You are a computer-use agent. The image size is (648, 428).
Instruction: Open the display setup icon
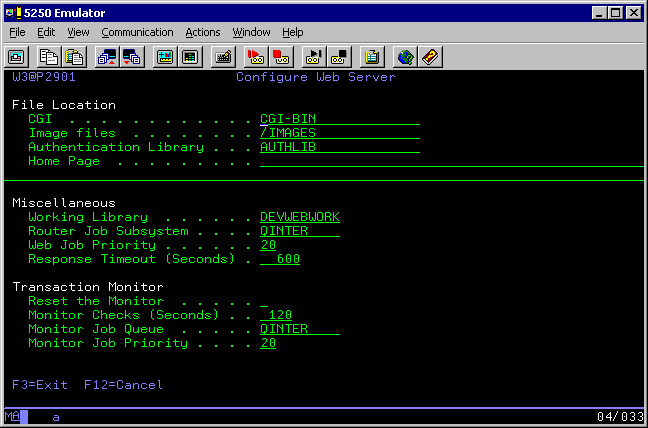click(165, 57)
